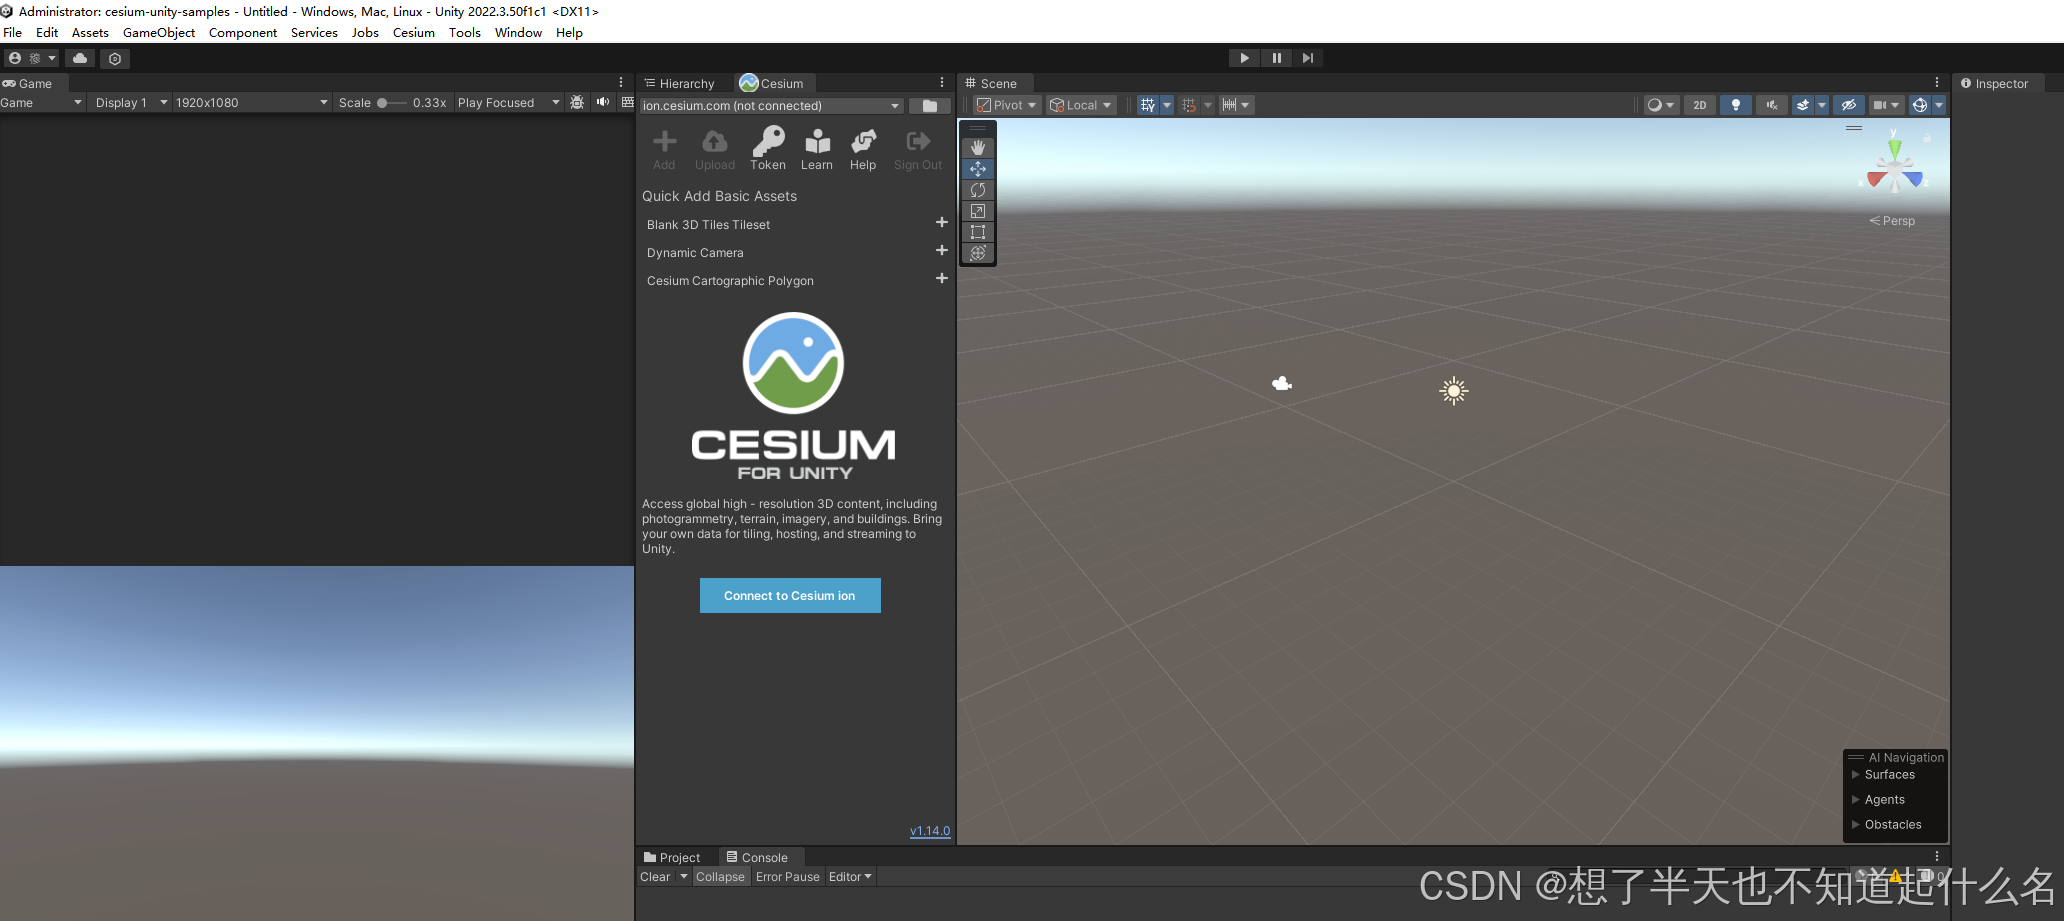Viewport: 2064px width, 921px height.
Task: Select the Move tool in Scene toolbar
Action: 978,169
